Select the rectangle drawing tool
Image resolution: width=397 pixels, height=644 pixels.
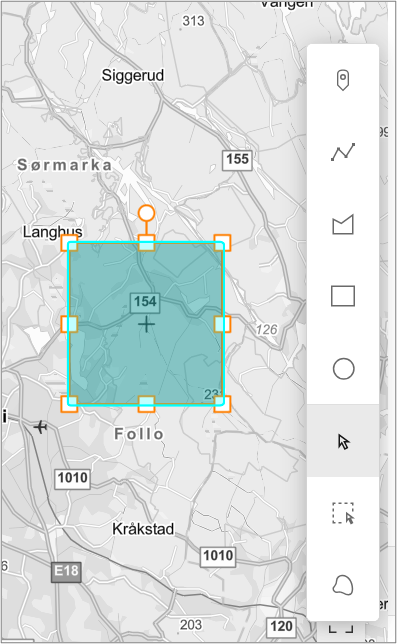point(343,296)
